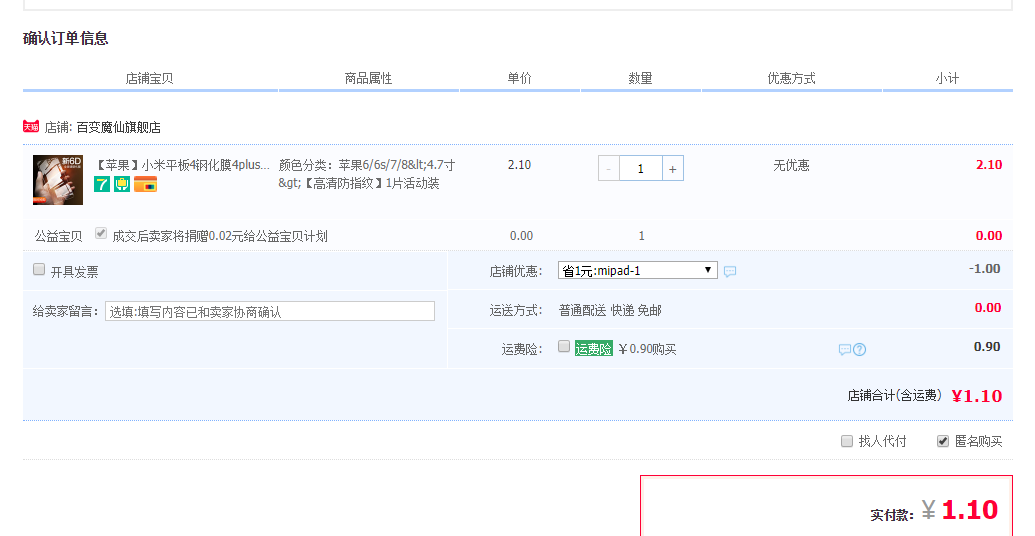Open the 百变魔仙旗舰店 store link
Image resolution: width=1035 pixels, height=536 pixels.
(x=118, y=128)
